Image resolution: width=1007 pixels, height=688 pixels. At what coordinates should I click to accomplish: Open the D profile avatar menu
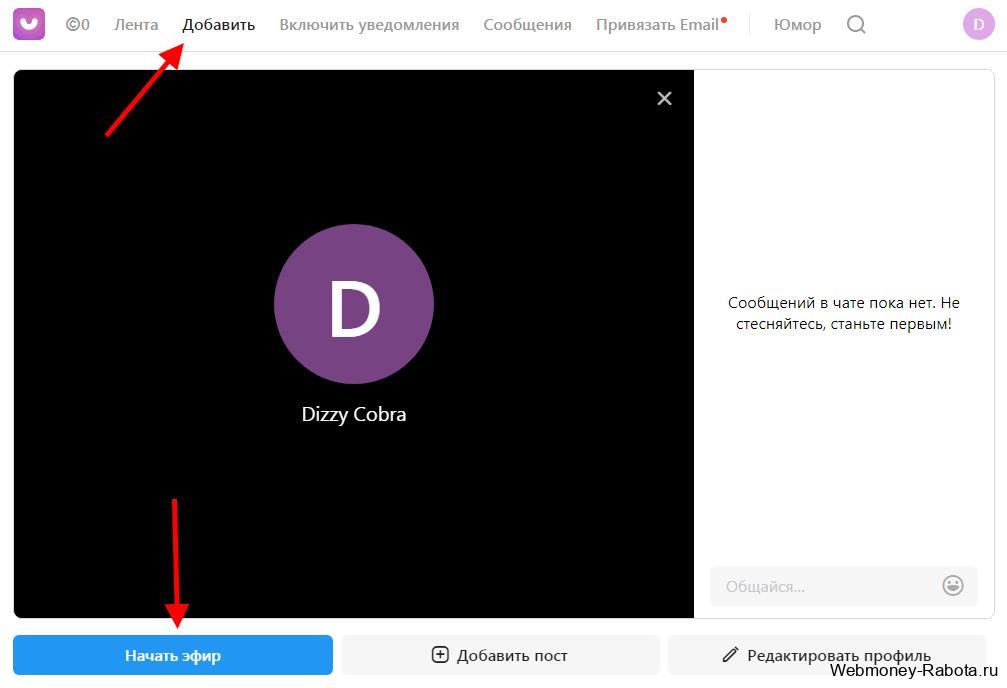click(x=979, y=24)
